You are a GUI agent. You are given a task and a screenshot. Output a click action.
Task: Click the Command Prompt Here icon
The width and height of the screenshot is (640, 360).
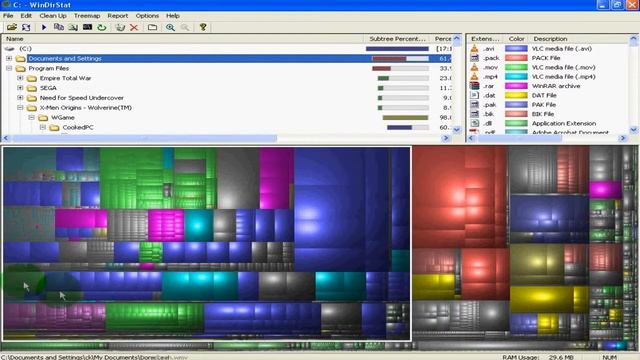point(87,27)
